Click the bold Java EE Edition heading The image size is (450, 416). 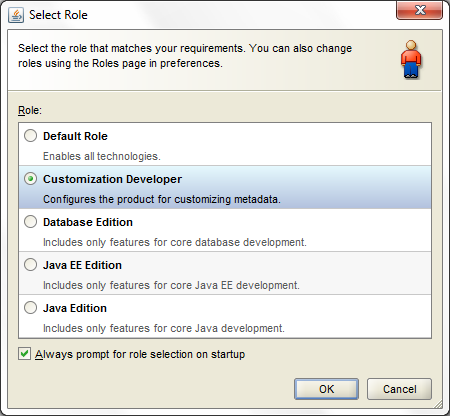[82, 265]
